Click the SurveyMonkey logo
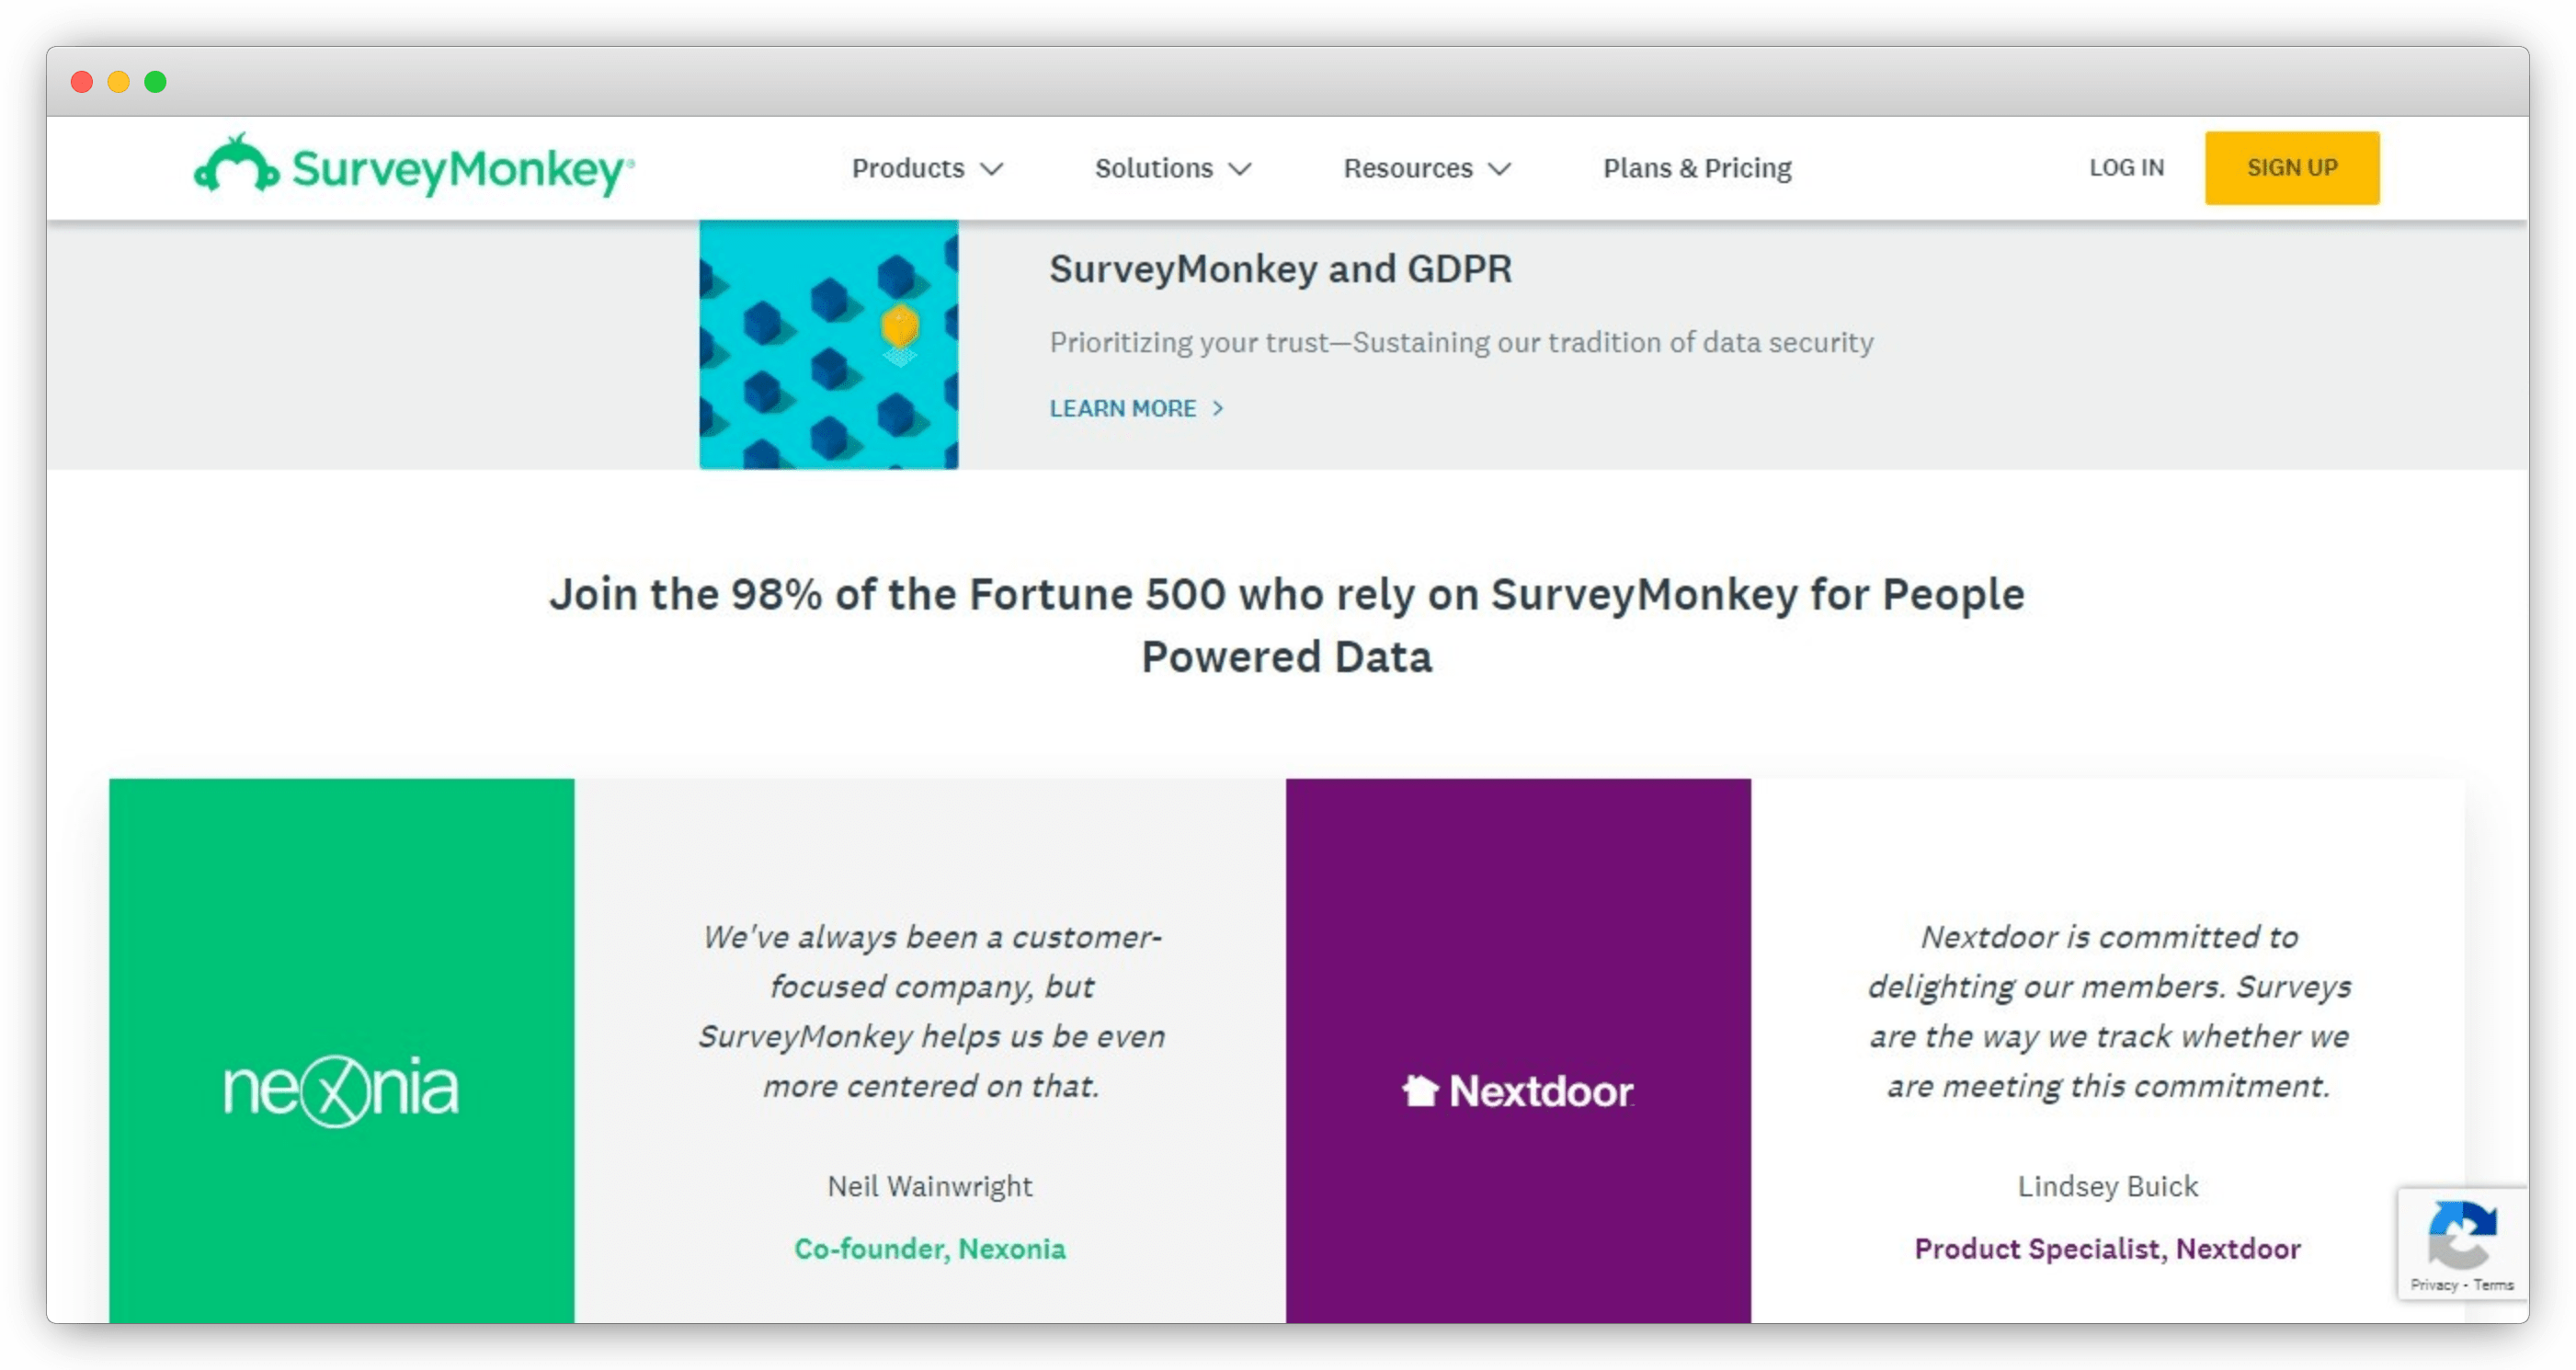The height and width of the screenshot is (1370, 2576). click(x=414, y=166)
